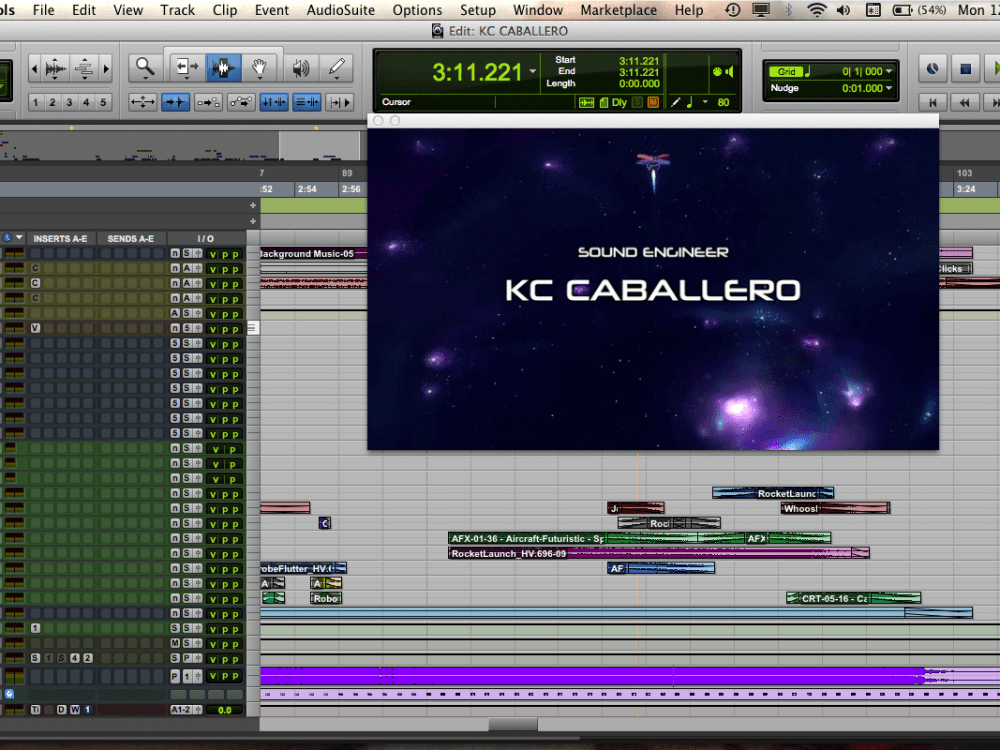This screenshot has width=1000, height=750.
Task: Open the AudioSuite menu
Action: (341, 10)
